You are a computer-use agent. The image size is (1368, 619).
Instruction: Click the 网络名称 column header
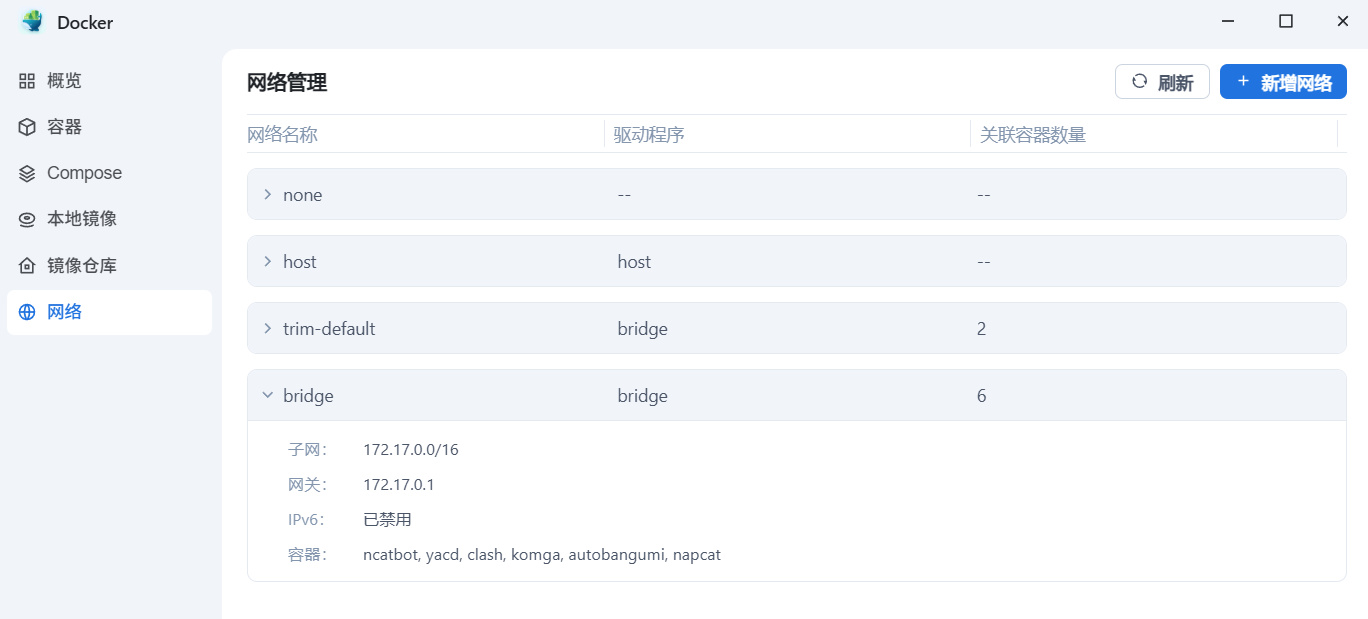point(283,134)
